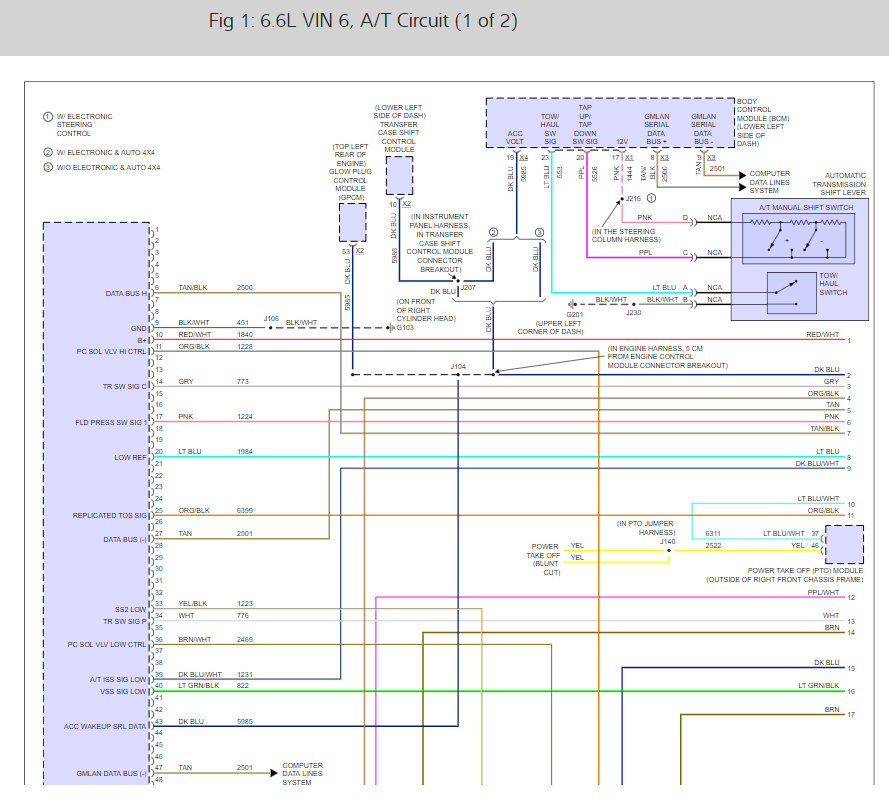Select the J106 splice point on BLK/WHT wire

(x=270, y=328)
